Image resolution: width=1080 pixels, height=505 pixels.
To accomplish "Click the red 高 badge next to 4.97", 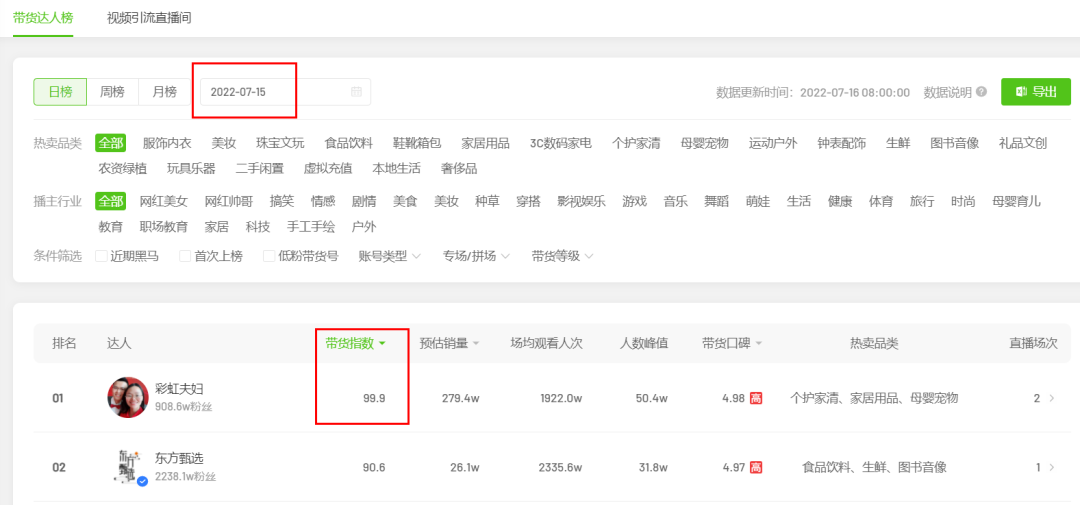I will tap(756, 467).
